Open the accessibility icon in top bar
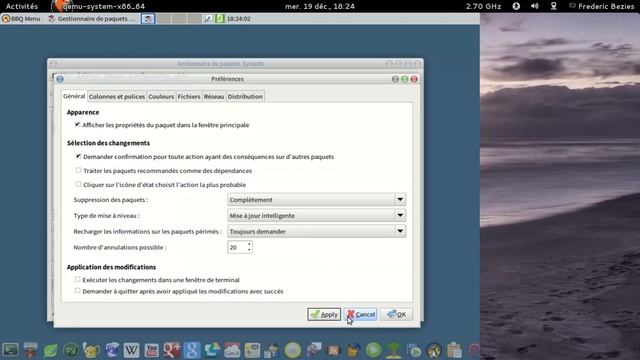 tap(516, 6)
